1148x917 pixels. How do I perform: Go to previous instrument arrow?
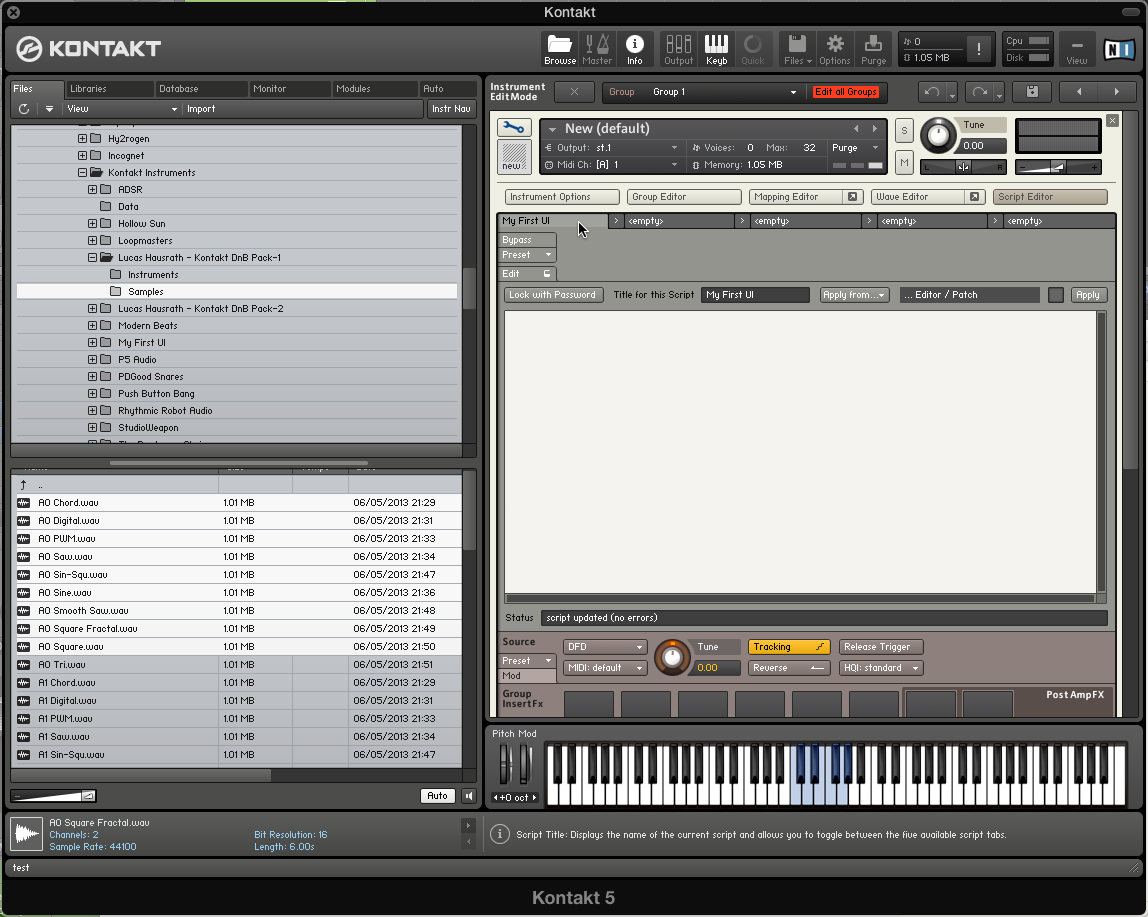(1078, 92)
